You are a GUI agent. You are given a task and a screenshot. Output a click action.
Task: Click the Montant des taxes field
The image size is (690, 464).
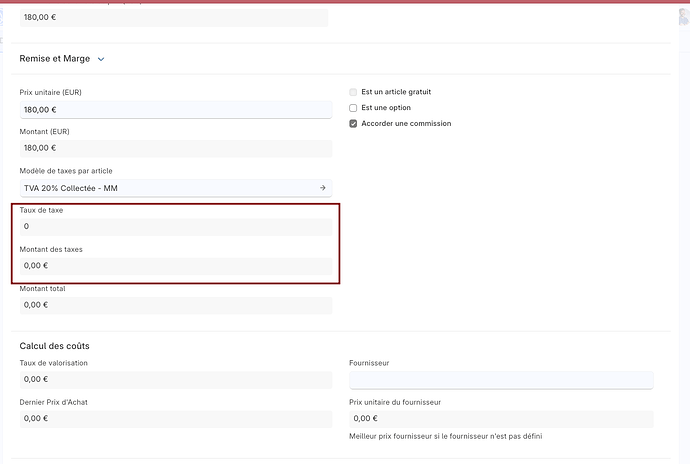click(x=175, y=266)
